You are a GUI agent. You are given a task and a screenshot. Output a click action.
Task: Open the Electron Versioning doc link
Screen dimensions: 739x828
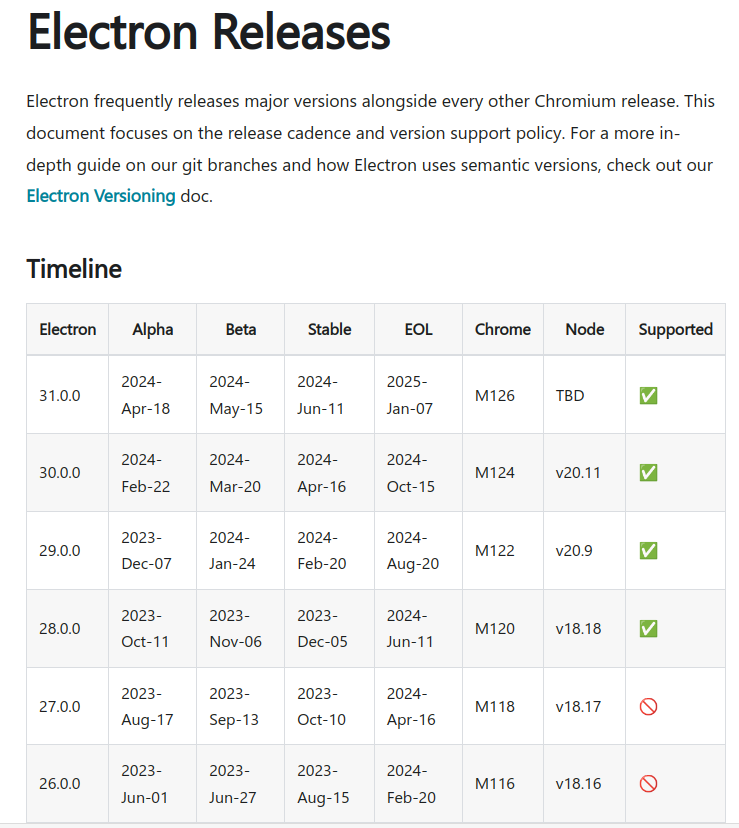point(101,196)
